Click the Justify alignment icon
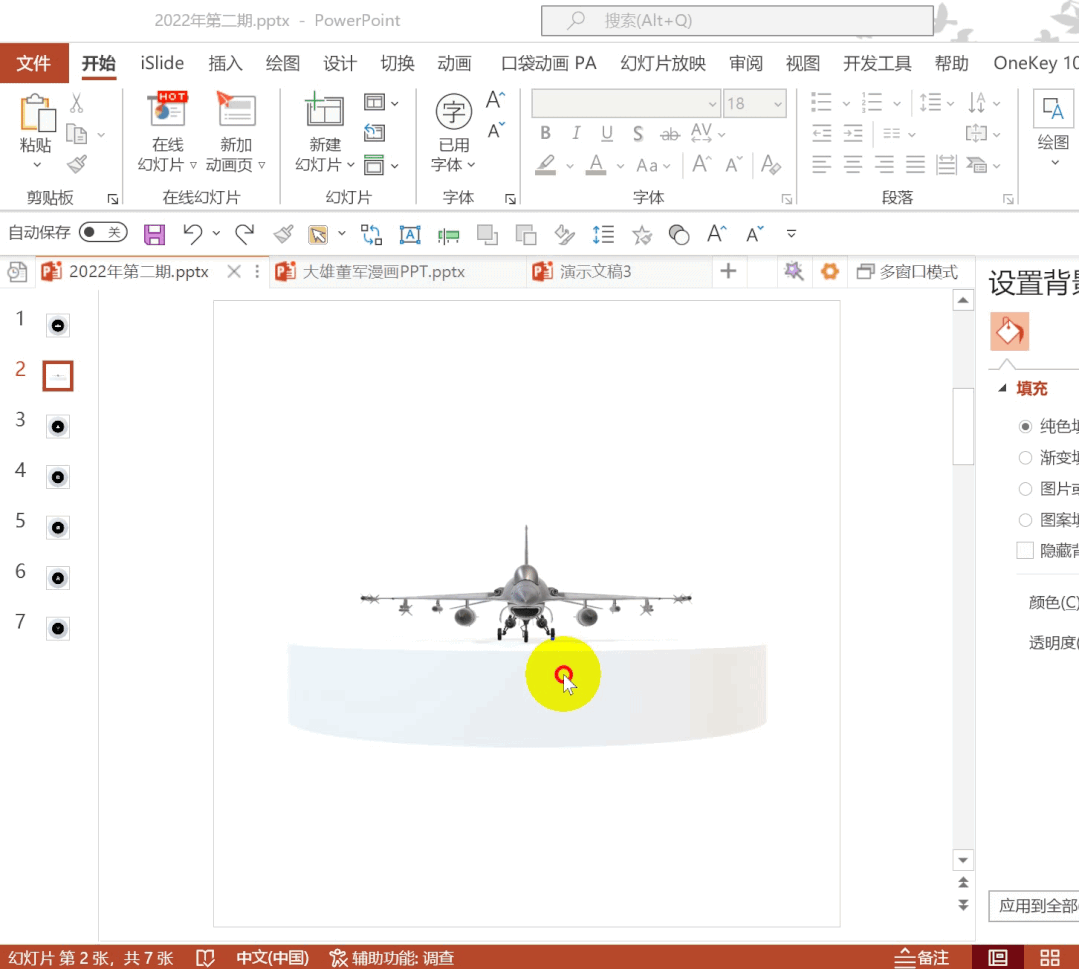The image size is (1079, 969). click(915, 164)
